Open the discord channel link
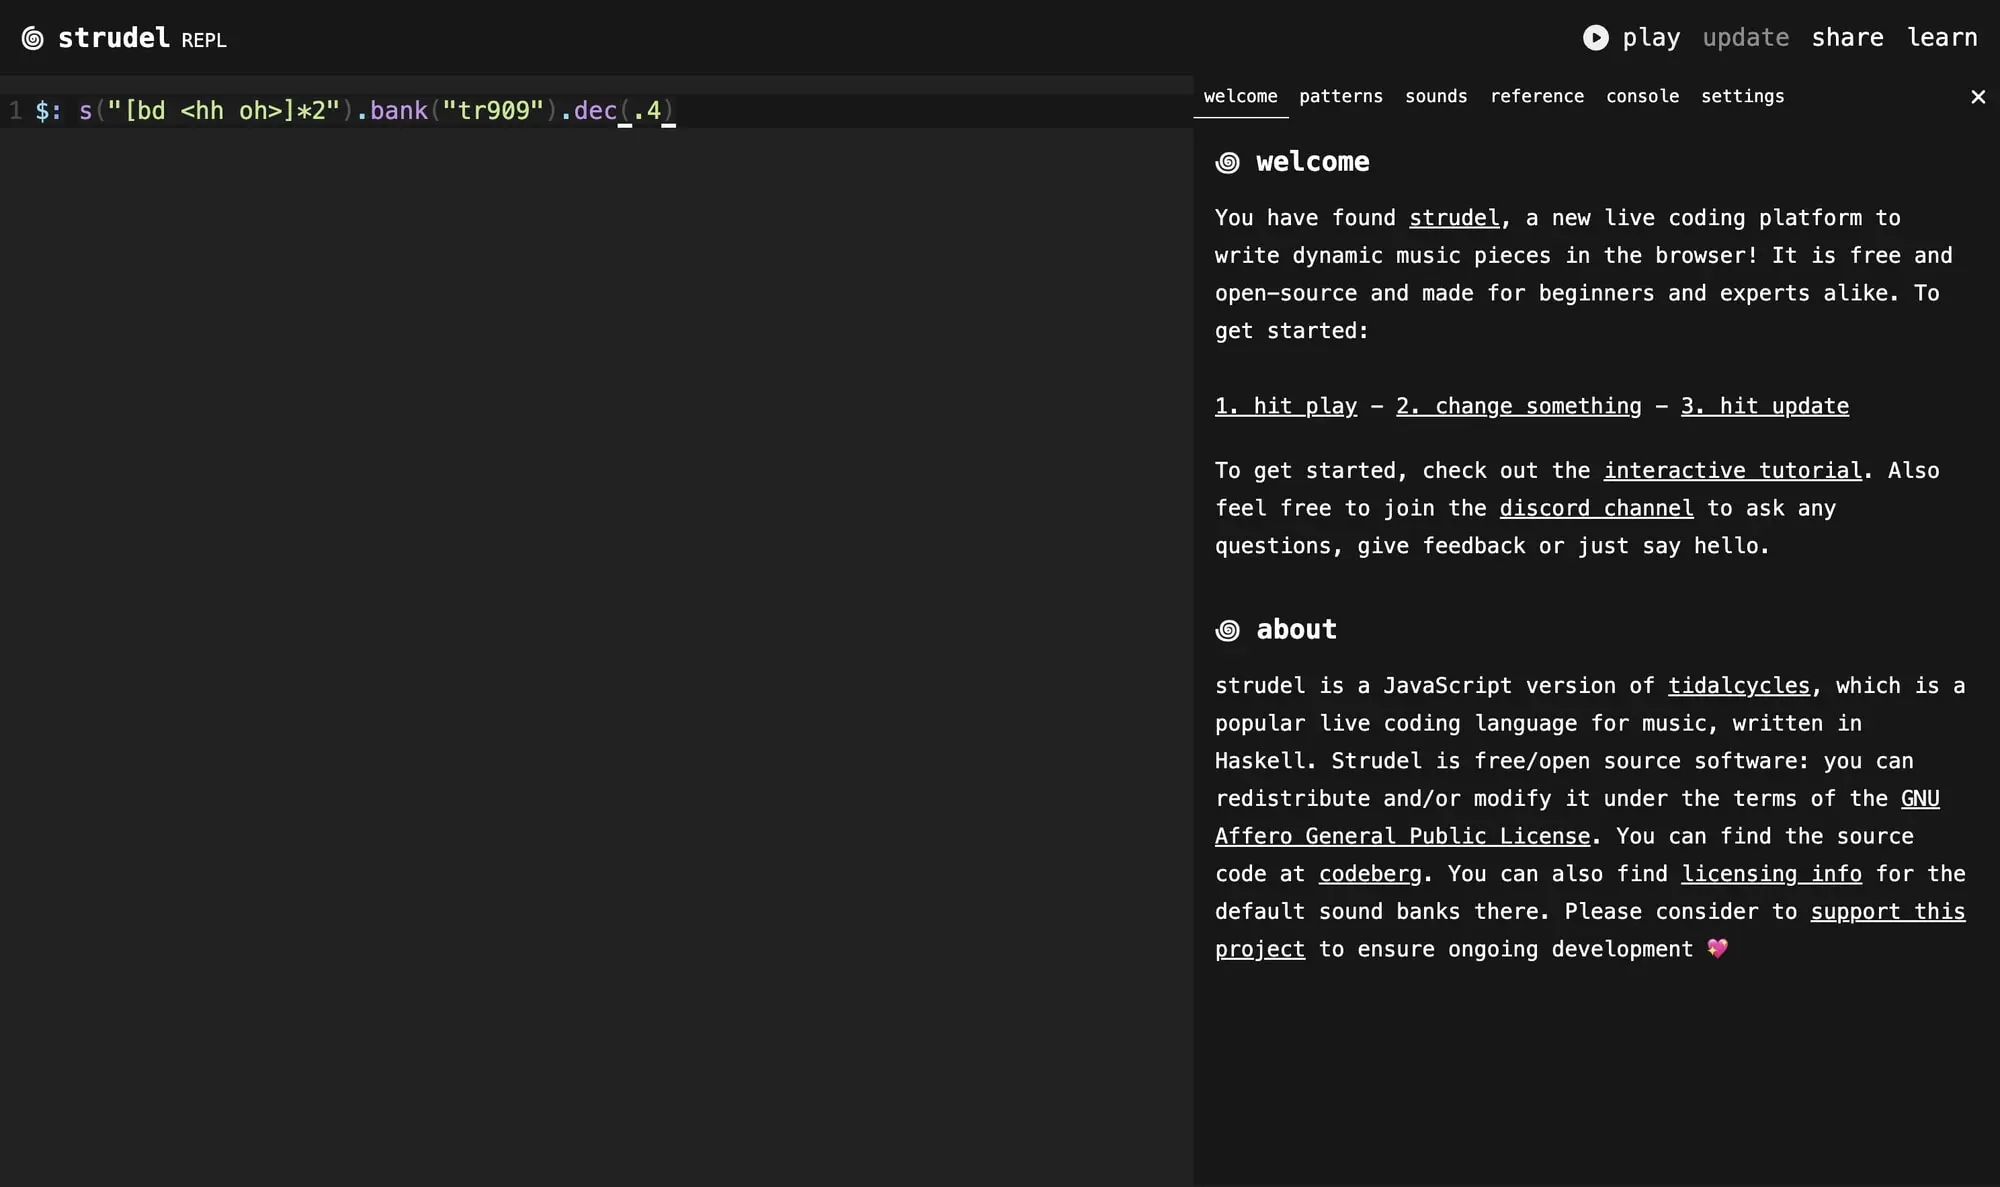This screenshot has height=1187, width=2000. pyautogui.click(x=1596, y=509)
